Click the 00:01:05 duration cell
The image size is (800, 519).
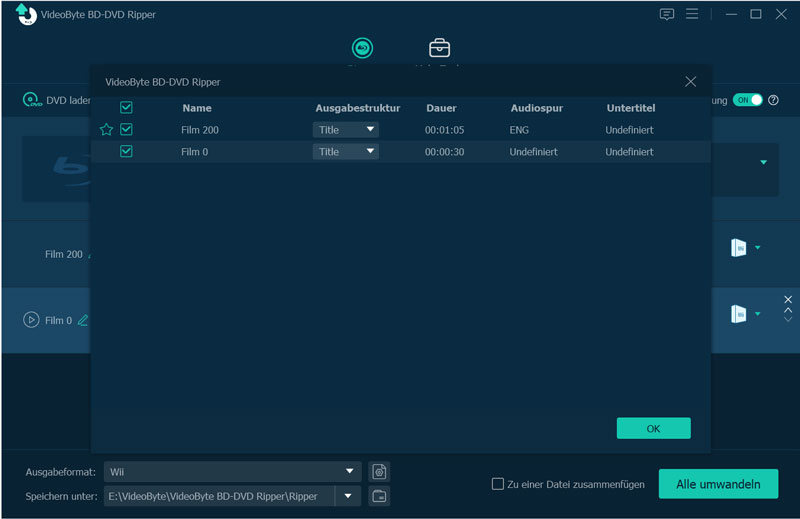pos(444,130)
